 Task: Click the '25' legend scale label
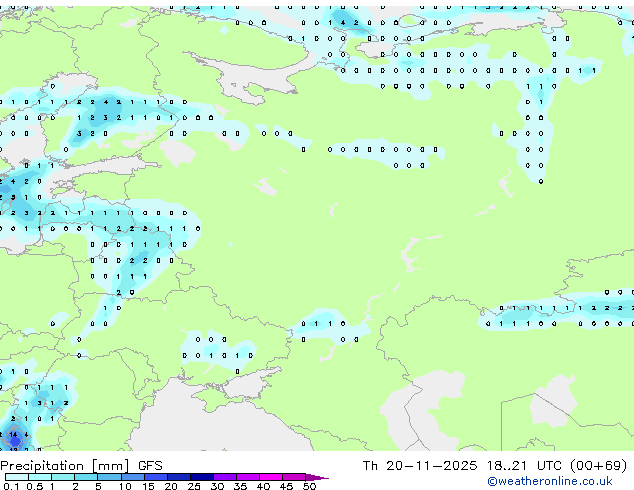tap(194, 486)
